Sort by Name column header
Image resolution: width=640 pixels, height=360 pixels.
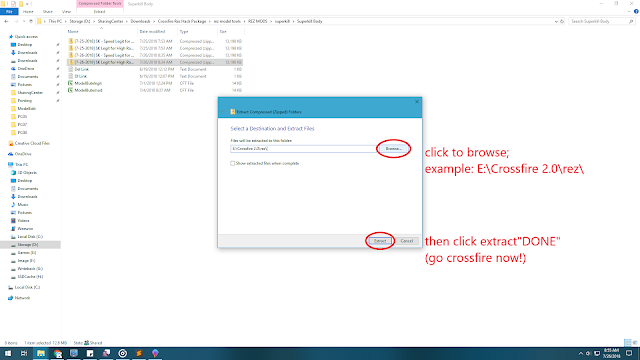101,31
